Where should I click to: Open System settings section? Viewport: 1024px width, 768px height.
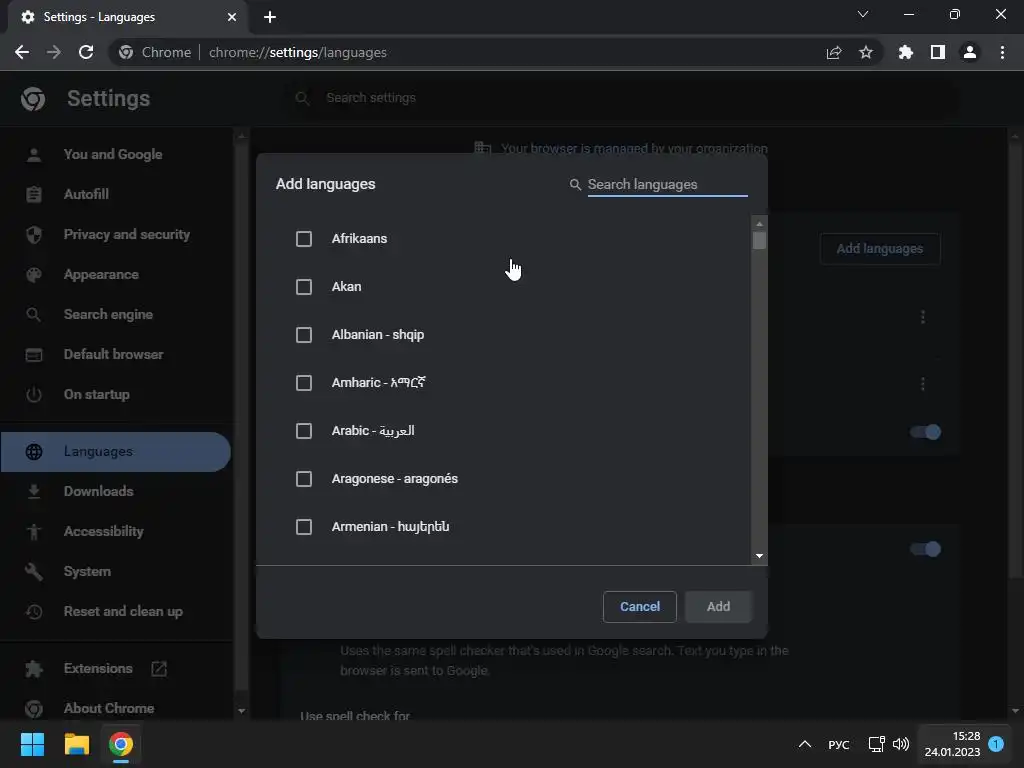tap(116, 571)
